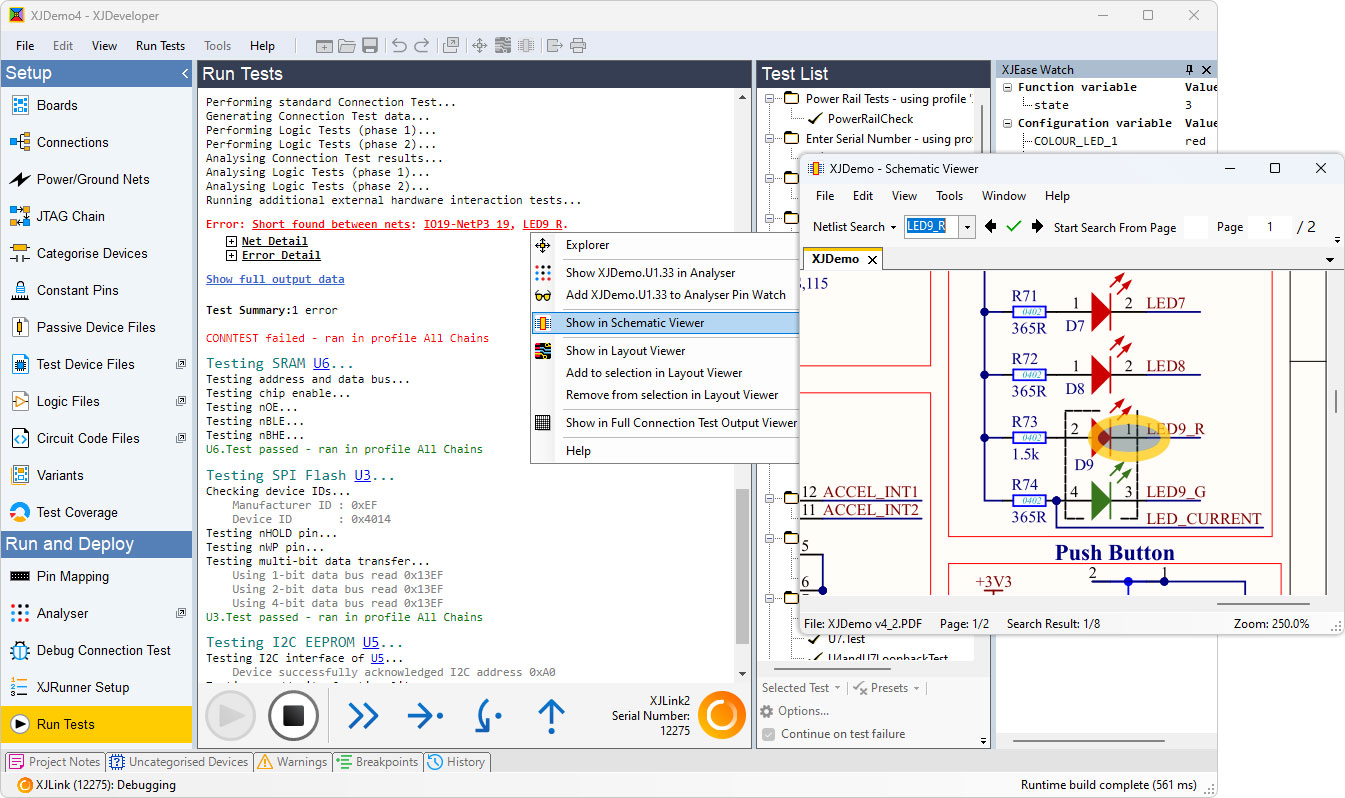1345x798 pixels.
Task: Collapse Power Rail Tests tree node
Action: pyautogui.click(x=771, y=99)
